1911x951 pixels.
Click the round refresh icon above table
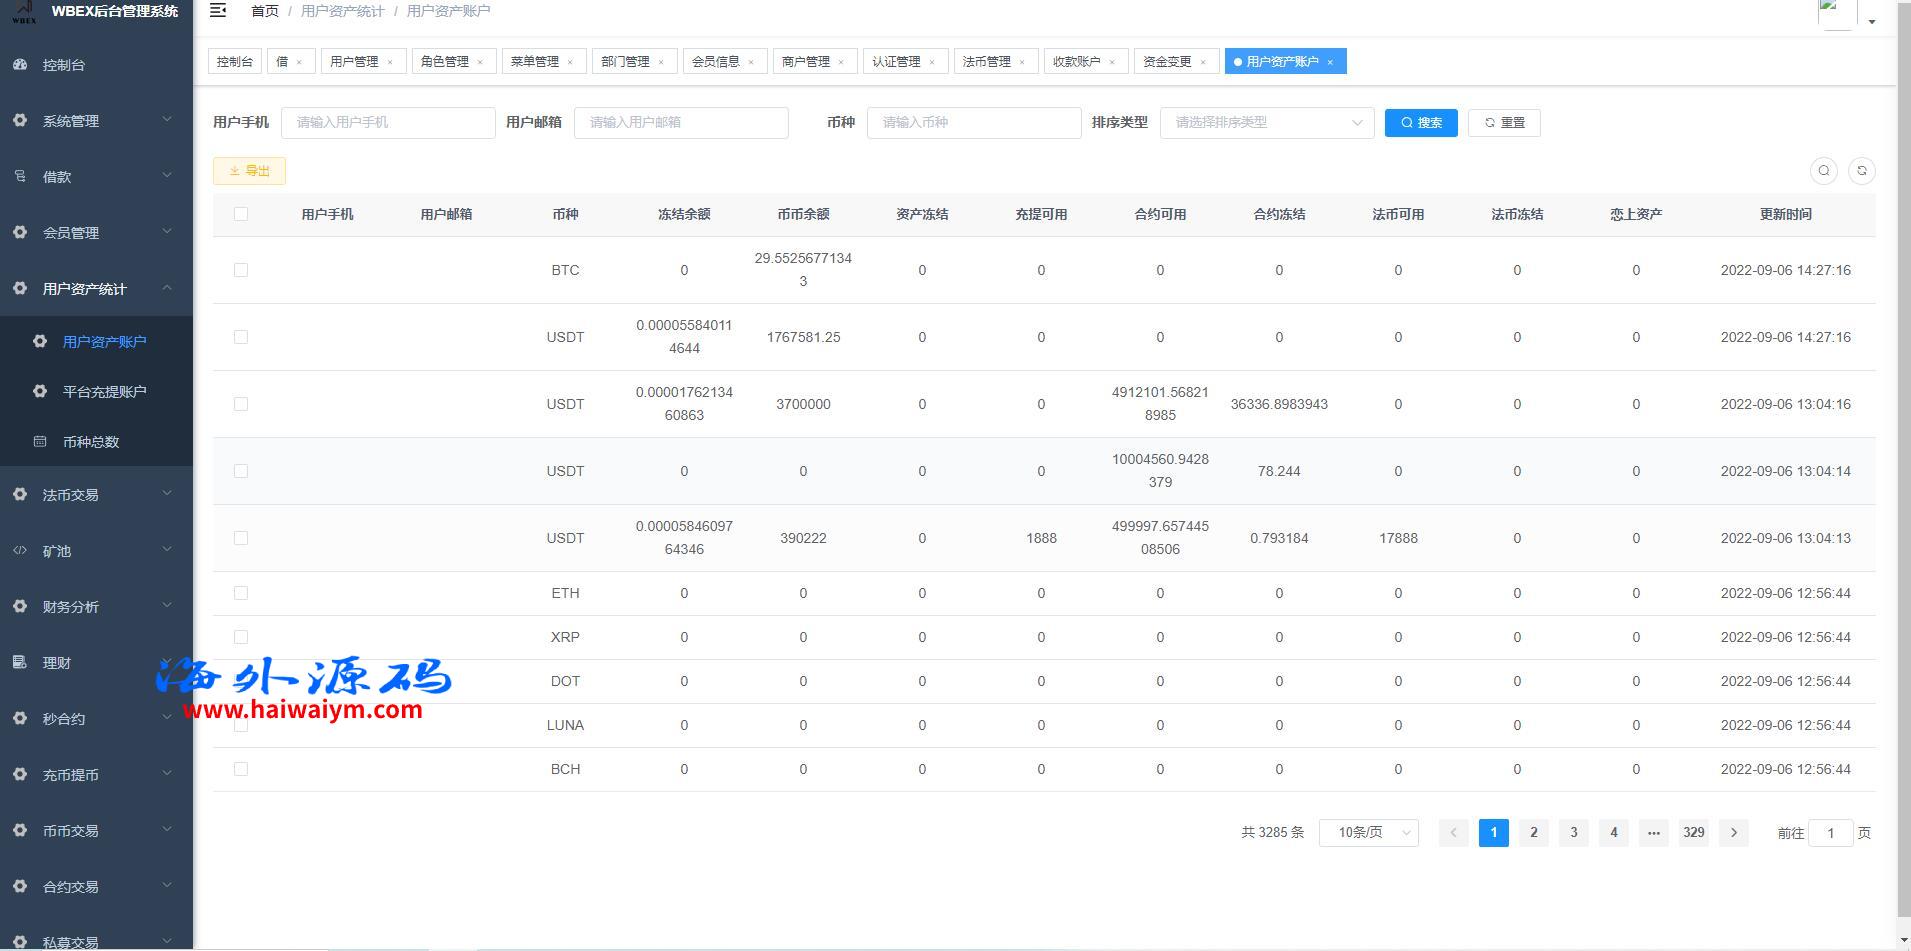coord(1861,171)
